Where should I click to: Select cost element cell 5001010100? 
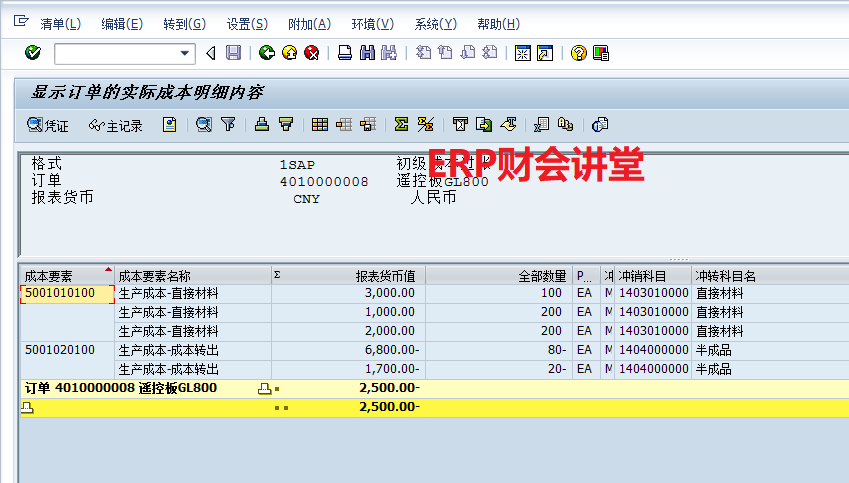click(x=60, y=293)
